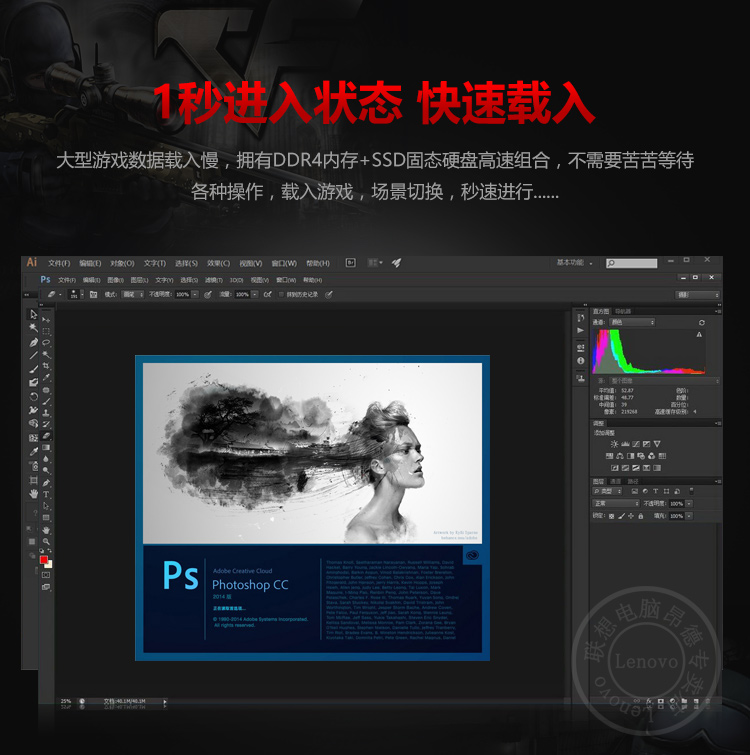Image resolution: width=750 pixels, height=755 pixels.
Task: Toggle the layer filtering on/off switch
Action: (x=692, y=491)
